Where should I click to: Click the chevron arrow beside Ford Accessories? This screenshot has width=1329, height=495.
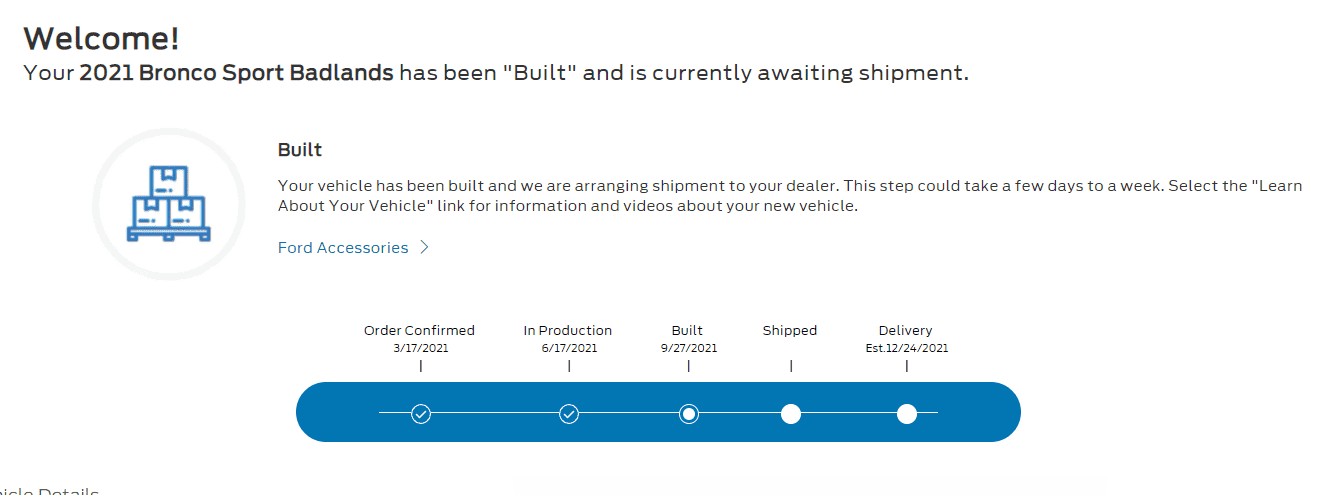424,248
